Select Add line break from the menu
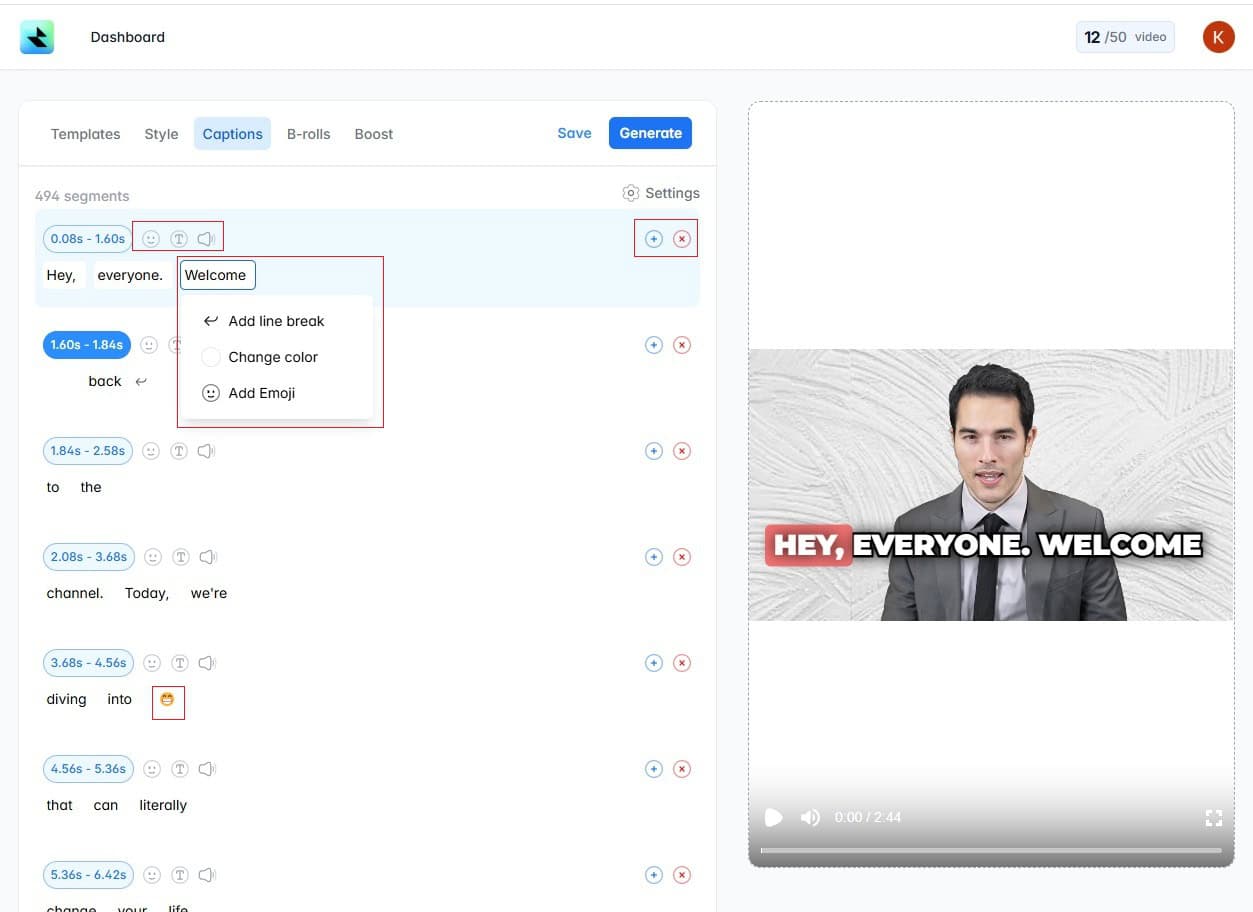Image resolution: width=1253 pixels, height=912 pixels. click(x=276, y=320)
